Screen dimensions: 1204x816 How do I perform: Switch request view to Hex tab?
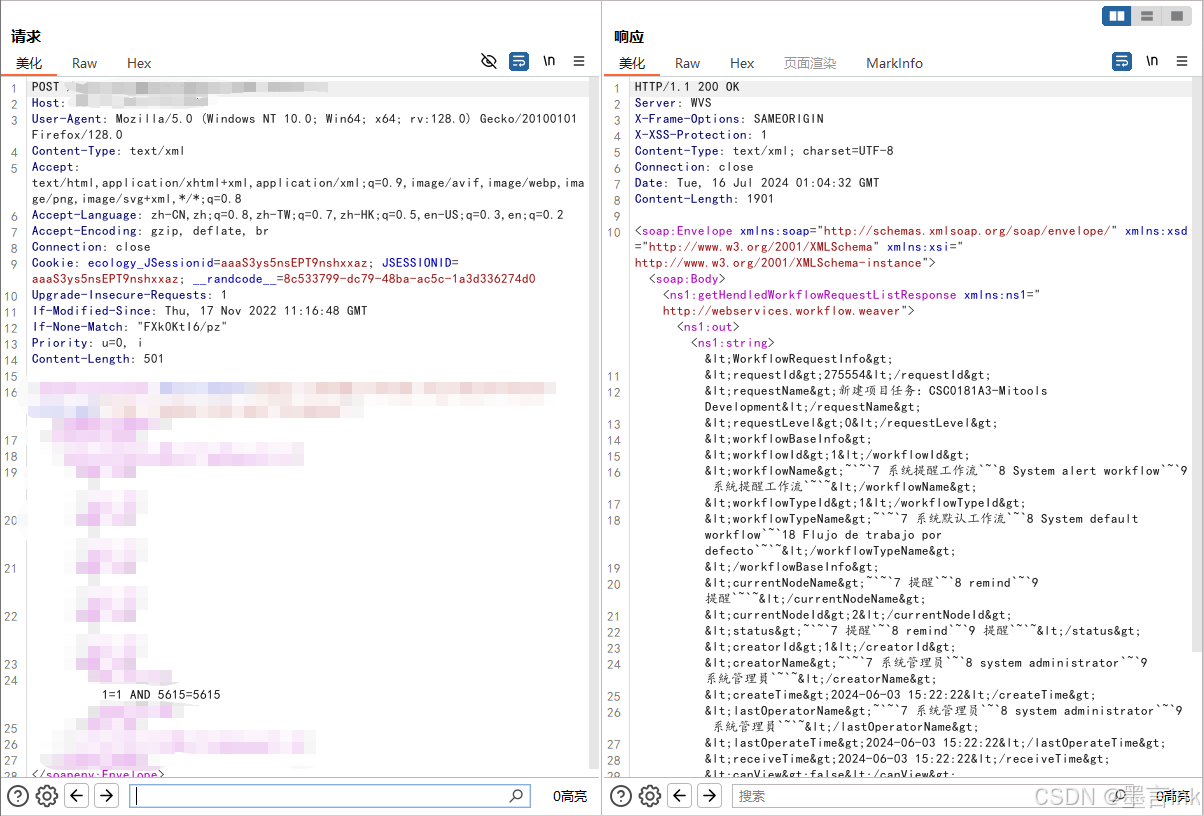tap(139, 63)
